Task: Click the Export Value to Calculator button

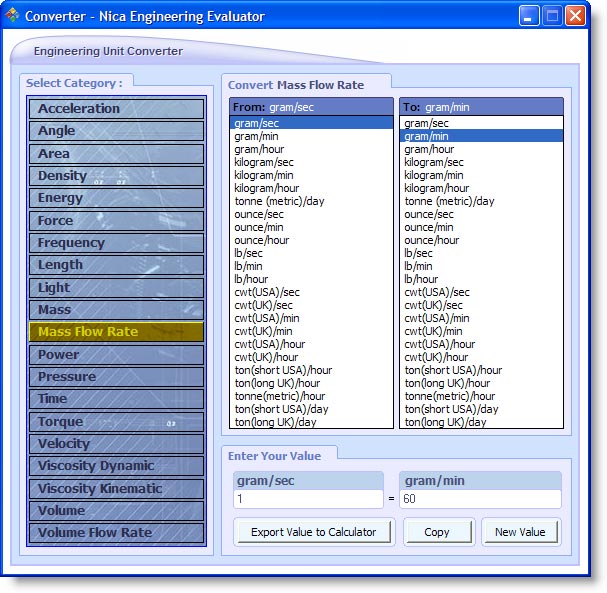Action: [314, 532]
